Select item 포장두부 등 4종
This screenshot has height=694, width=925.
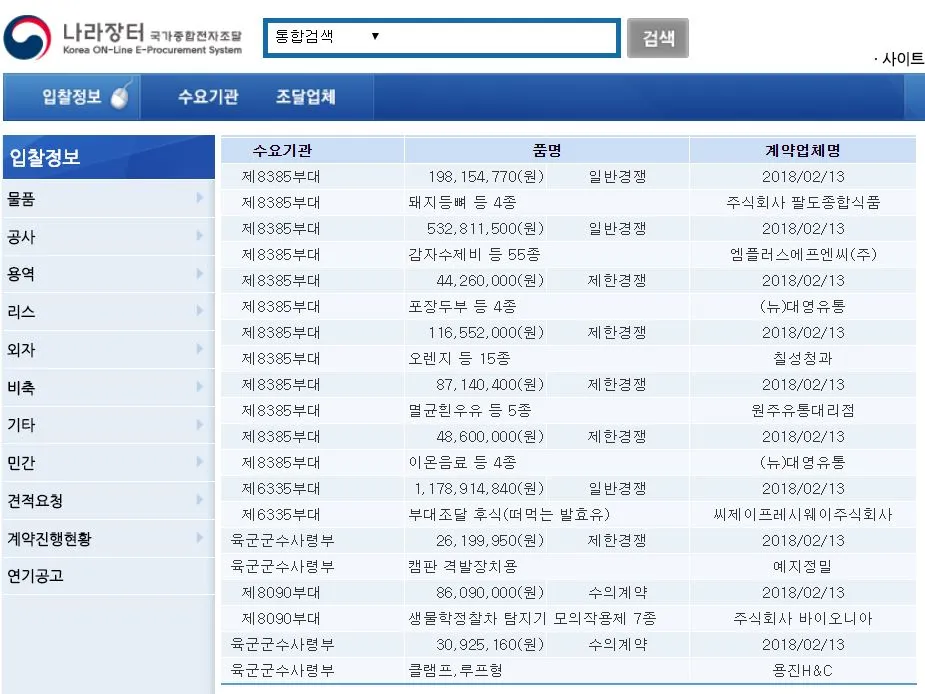(x=462, y=306)
